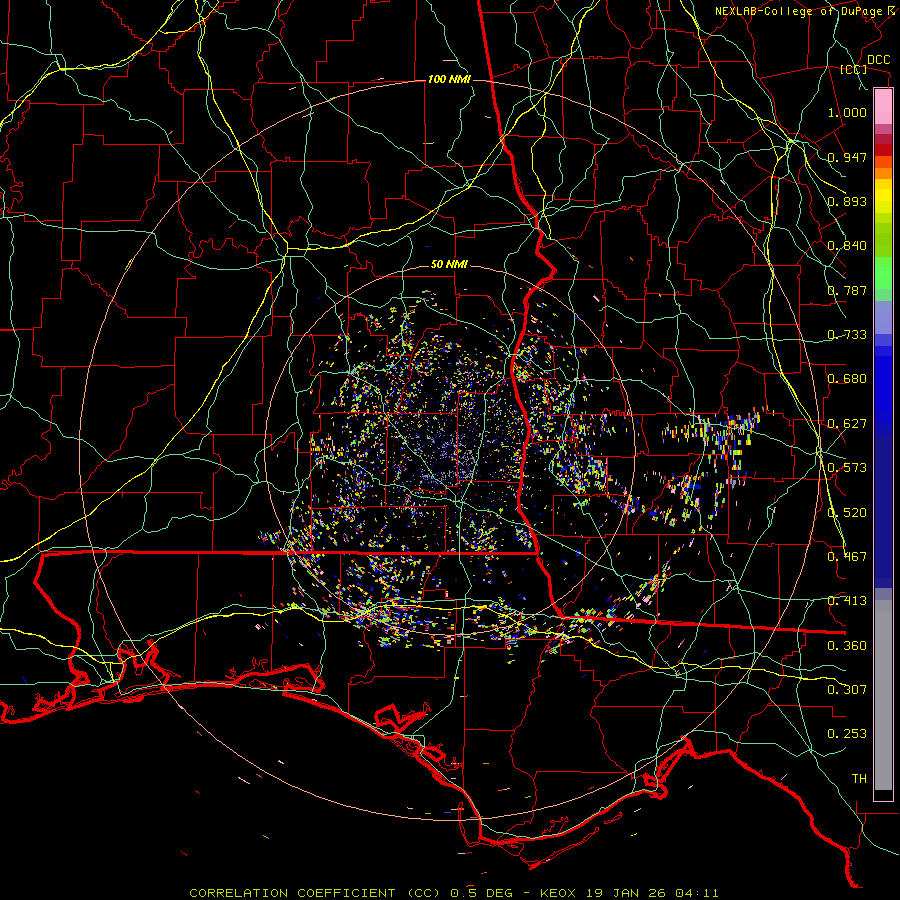Click the 0.413 scale value
900x900 pixels.
pyautogui.click(x=847, y=601)
